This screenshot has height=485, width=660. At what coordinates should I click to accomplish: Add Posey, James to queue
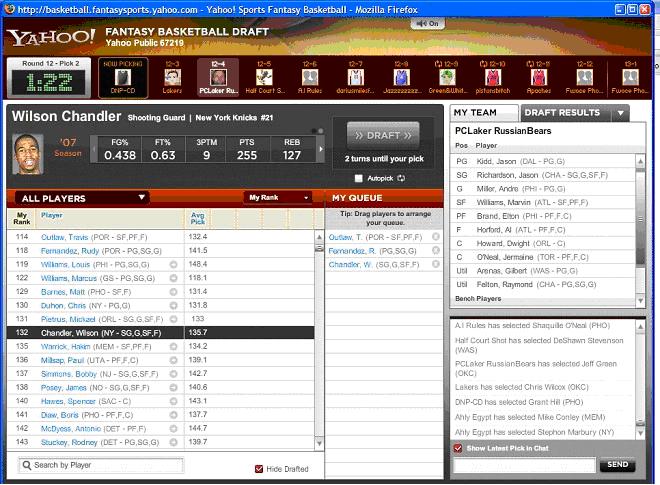(173, 388)
